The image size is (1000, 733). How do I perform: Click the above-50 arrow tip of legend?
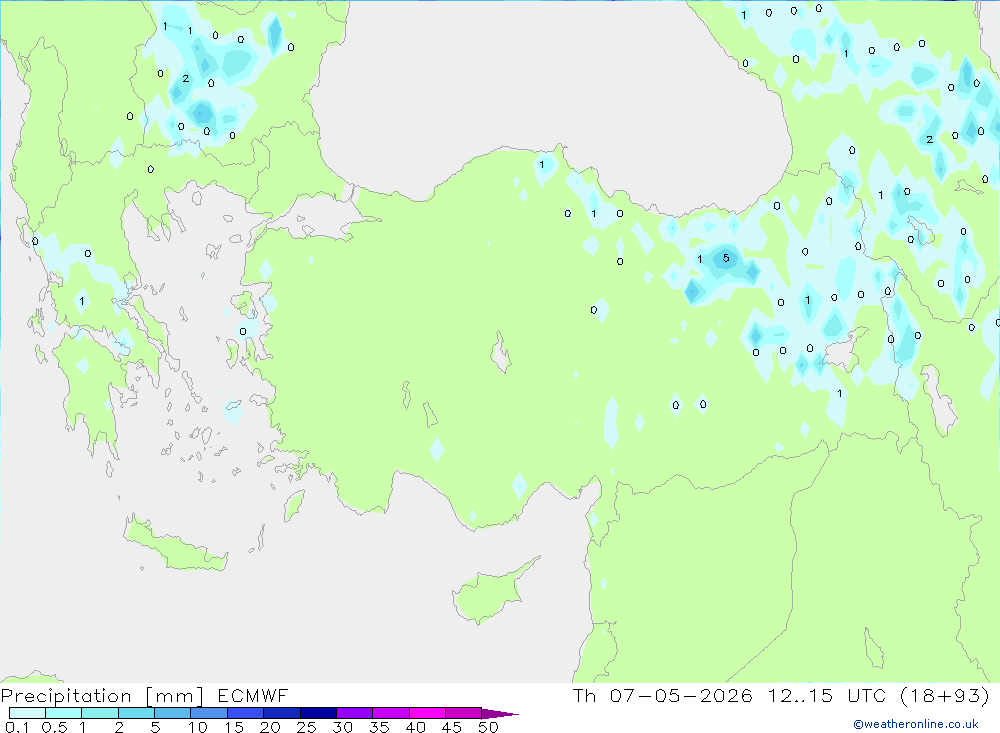point(501,714)
